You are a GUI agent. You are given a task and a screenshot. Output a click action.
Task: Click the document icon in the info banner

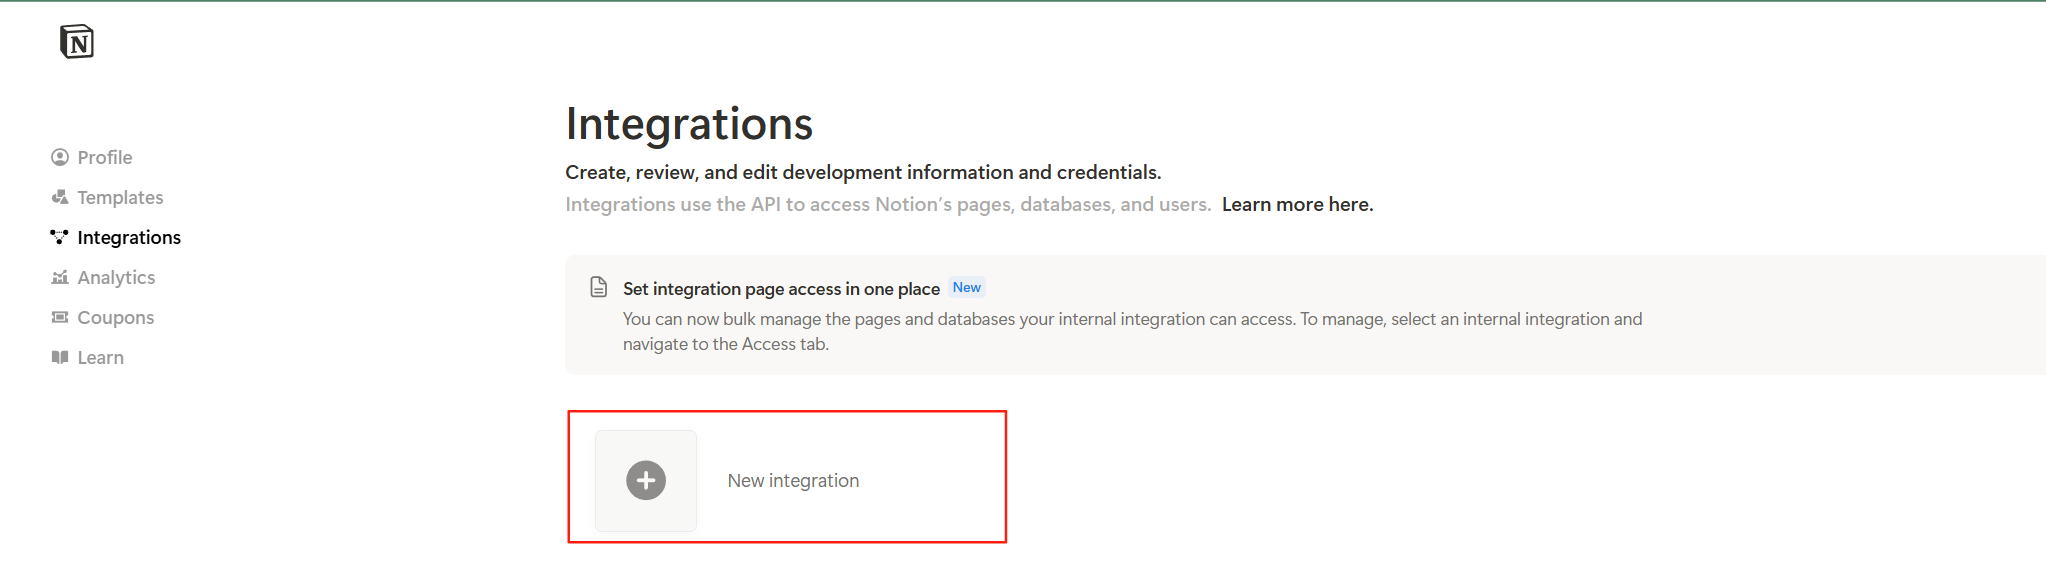coord(599,288)
